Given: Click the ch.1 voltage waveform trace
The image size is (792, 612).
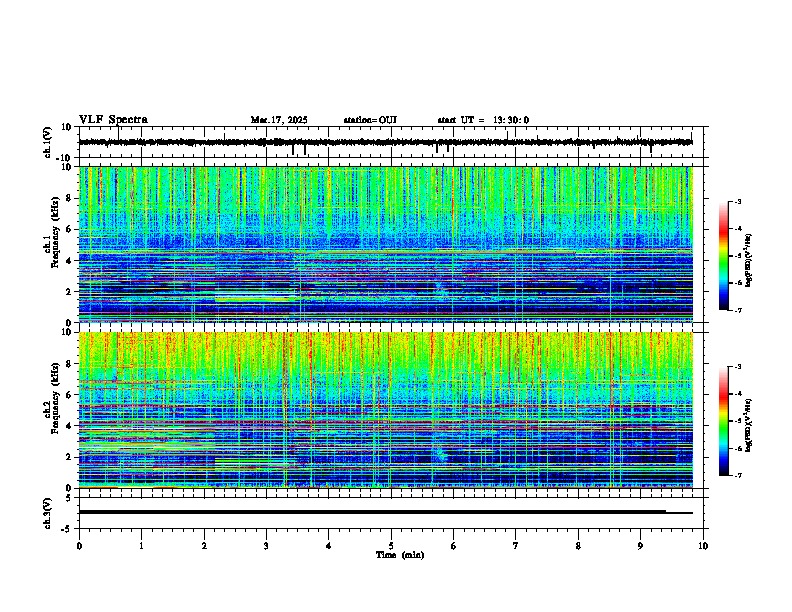Looking at the screenshot, I should click(386, 142).
